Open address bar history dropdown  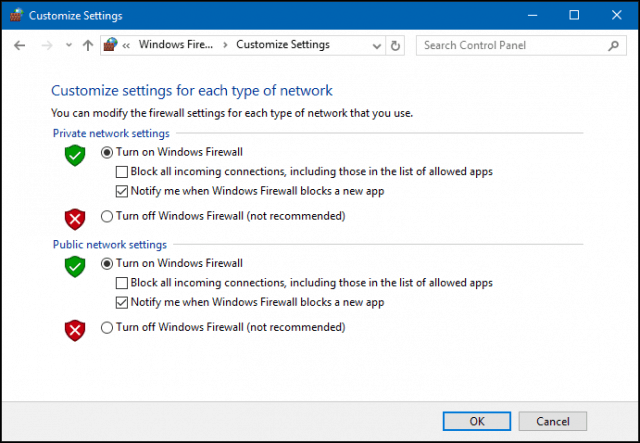pyautogui.click(x=377, y=46)
